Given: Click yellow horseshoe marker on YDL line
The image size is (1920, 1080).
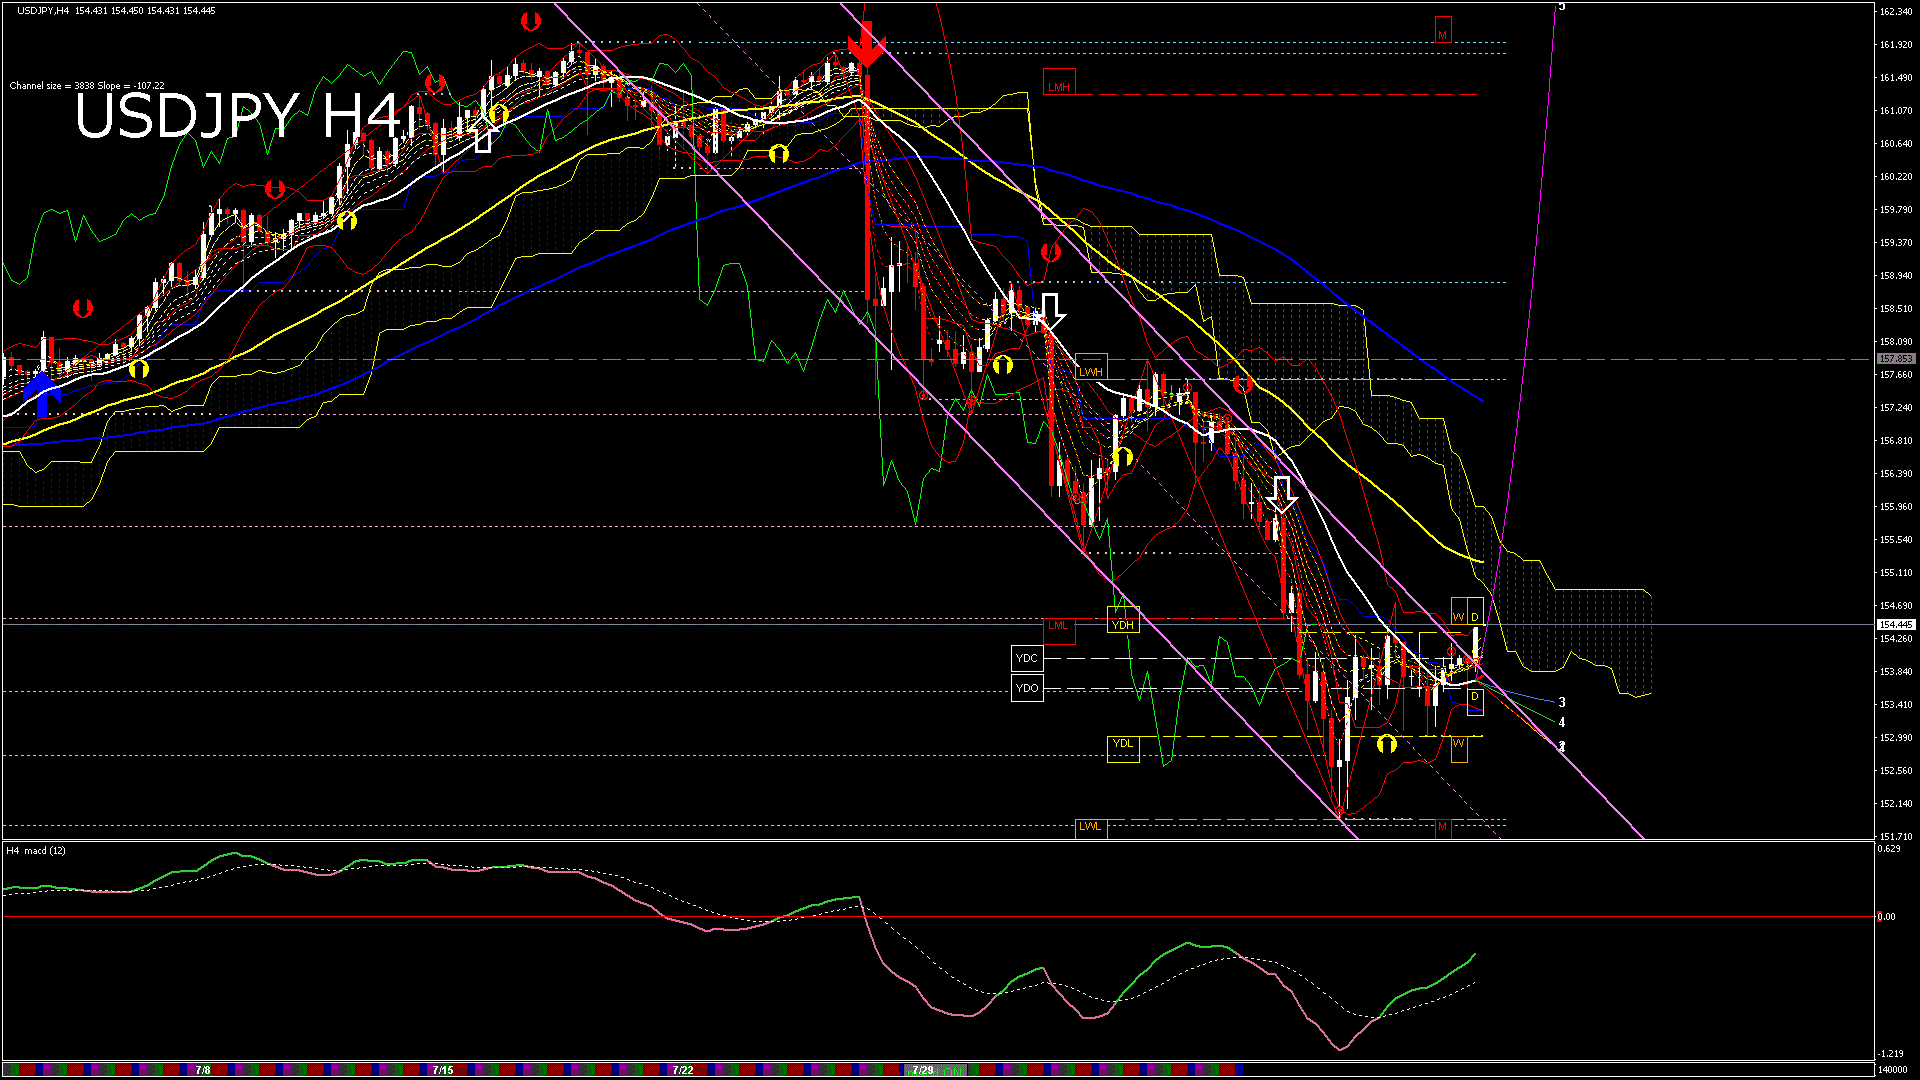Looking at the screenshot, I should coord(1386,744).
